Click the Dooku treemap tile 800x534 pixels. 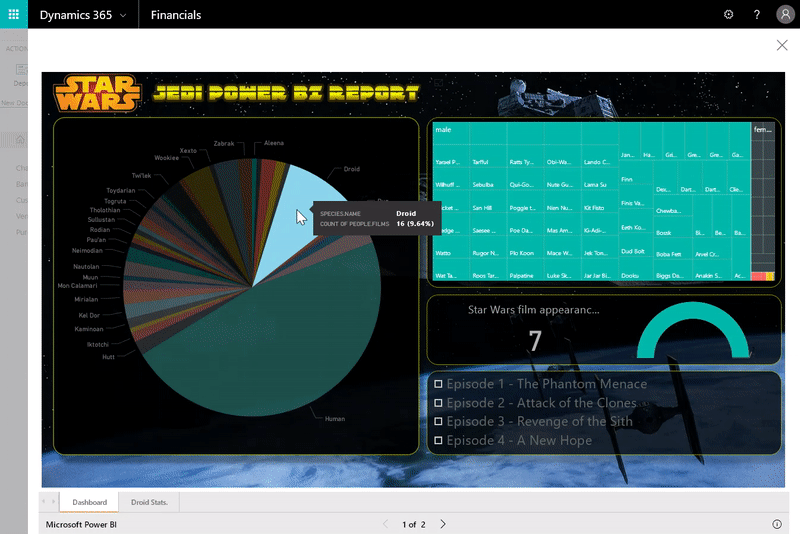coord(636,271)
